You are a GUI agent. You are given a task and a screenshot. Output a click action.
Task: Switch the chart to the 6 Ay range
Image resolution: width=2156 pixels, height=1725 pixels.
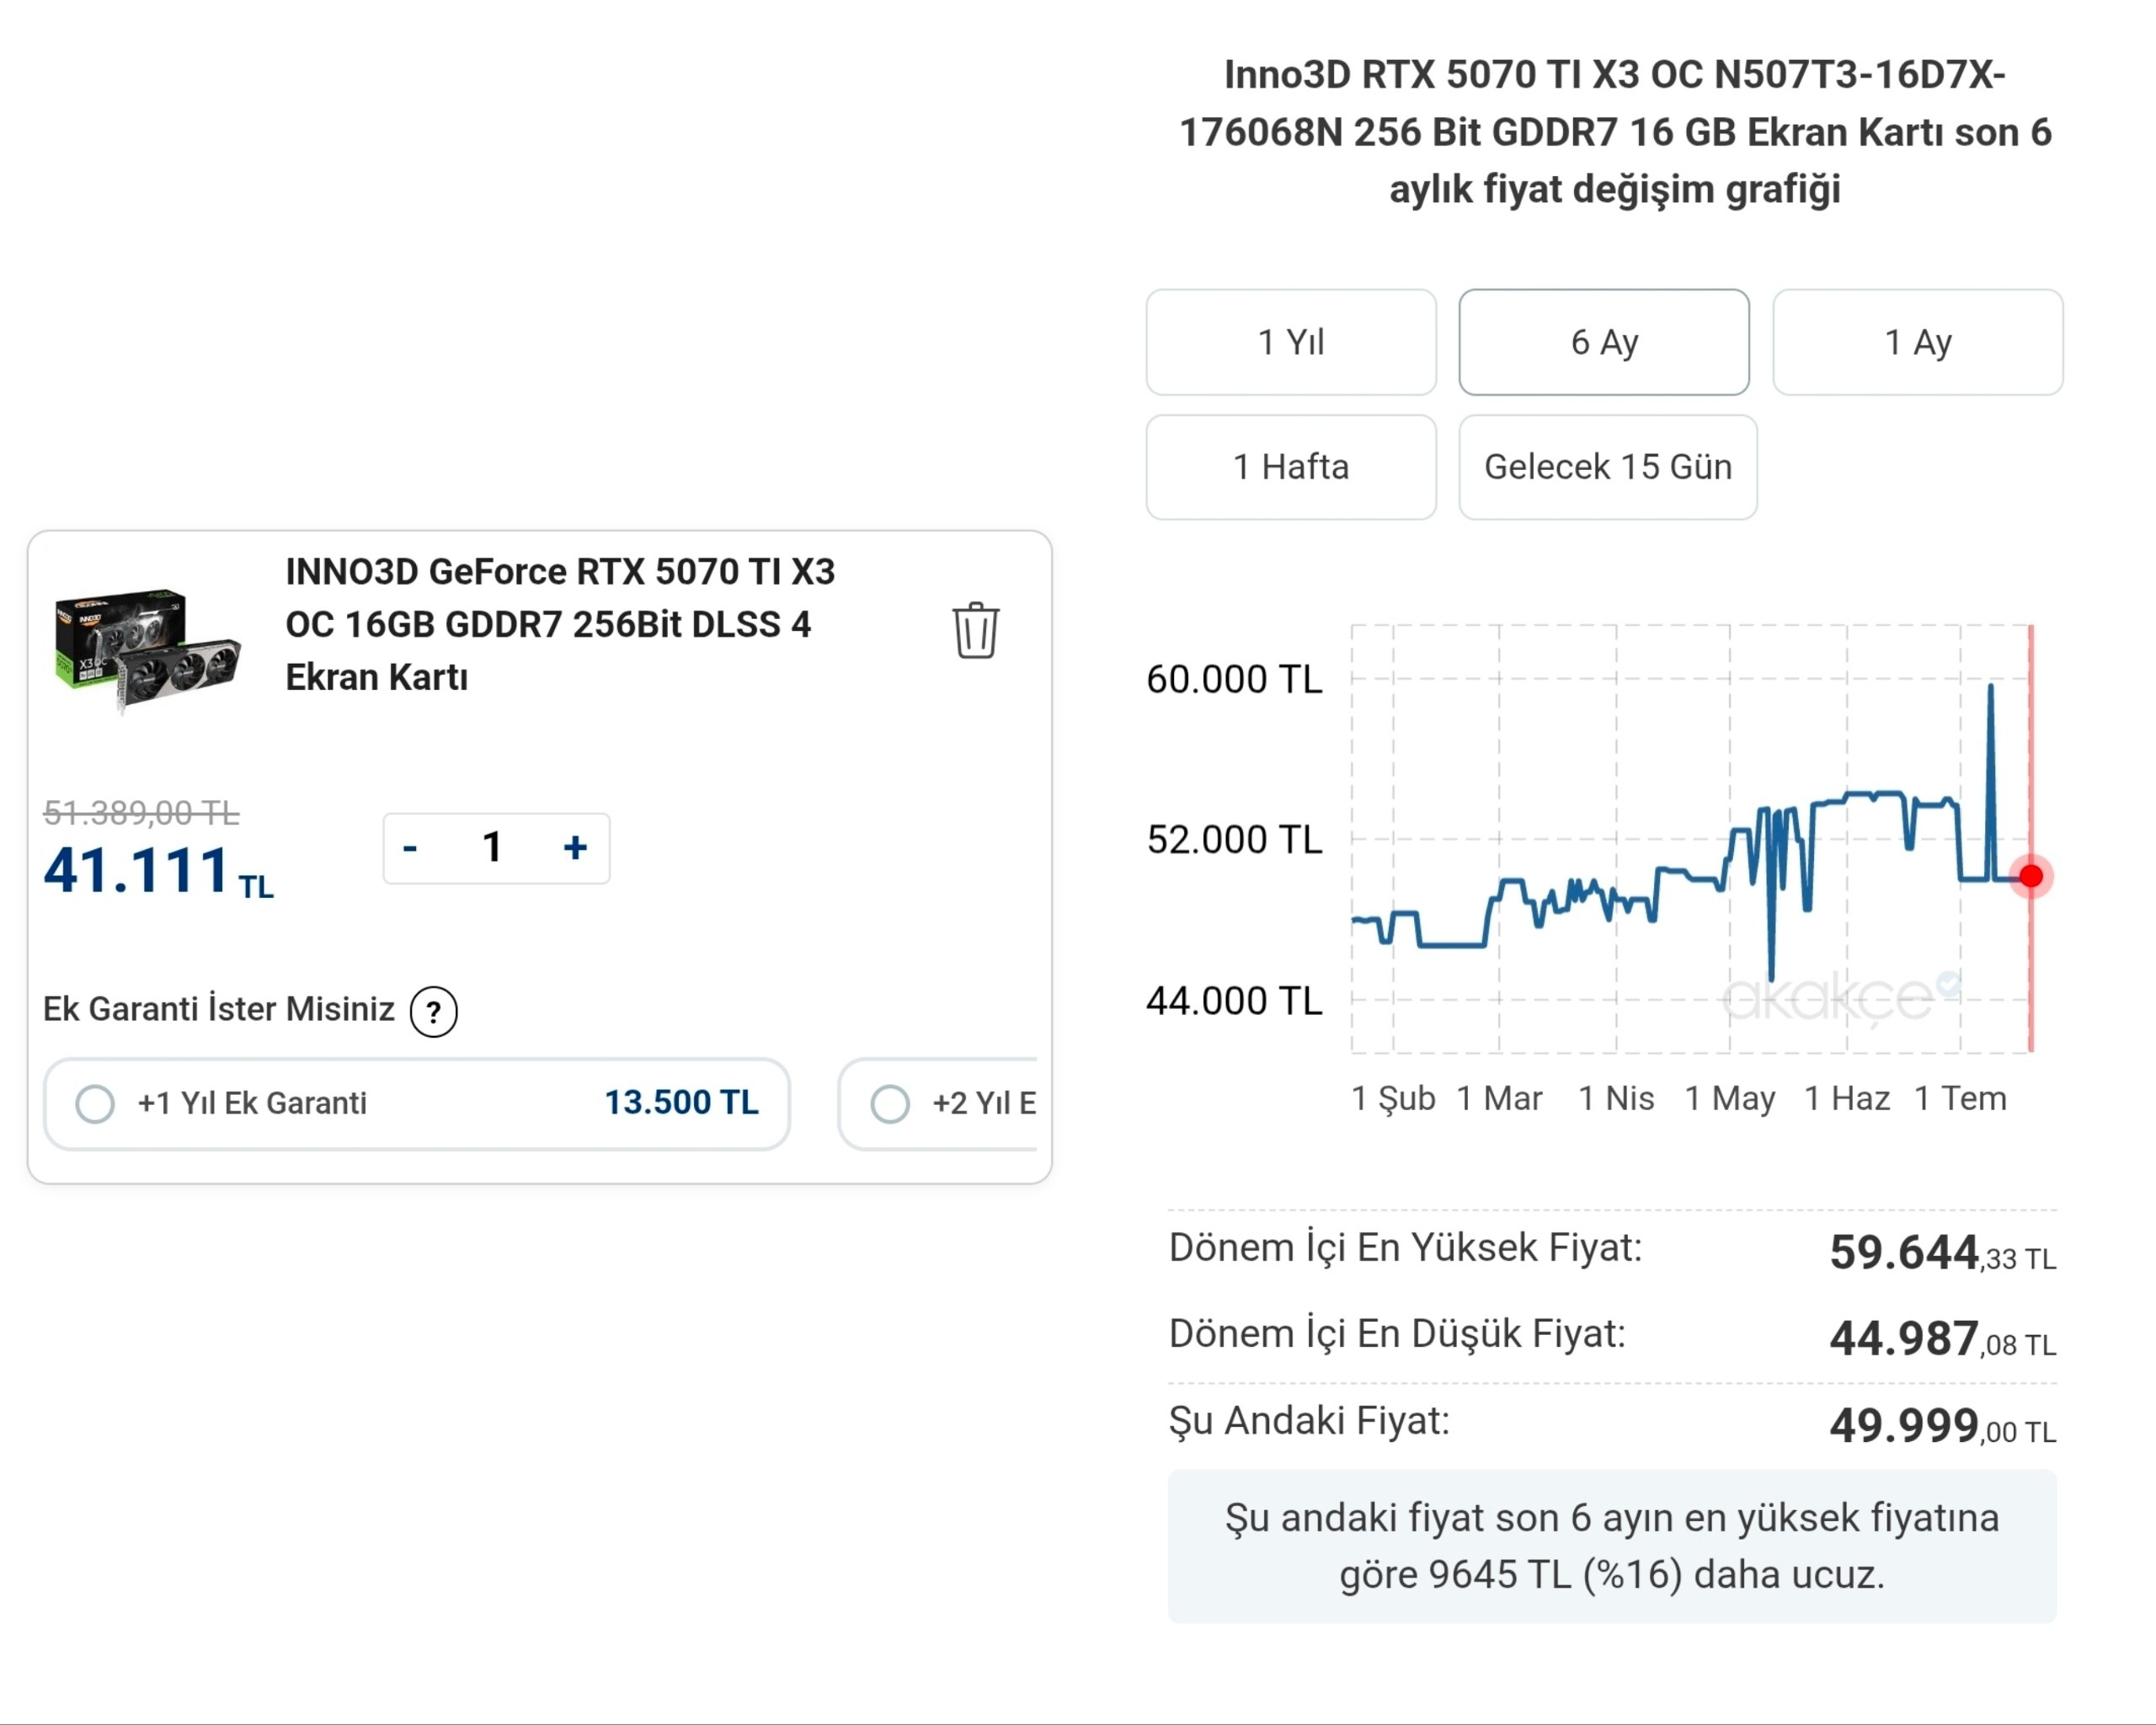point(1604,342)
